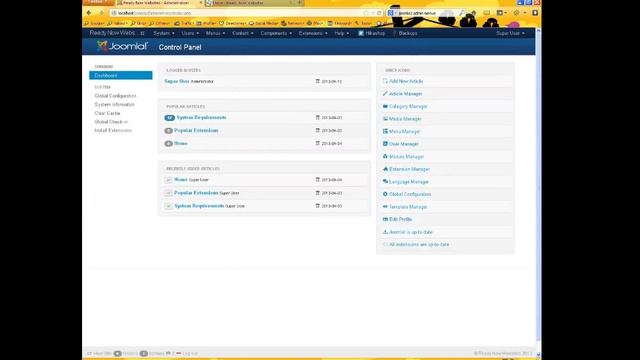Screen dimensions: 640x360
Task: Click the Menu Manager list icon
Action: click(x=385, y=131)
